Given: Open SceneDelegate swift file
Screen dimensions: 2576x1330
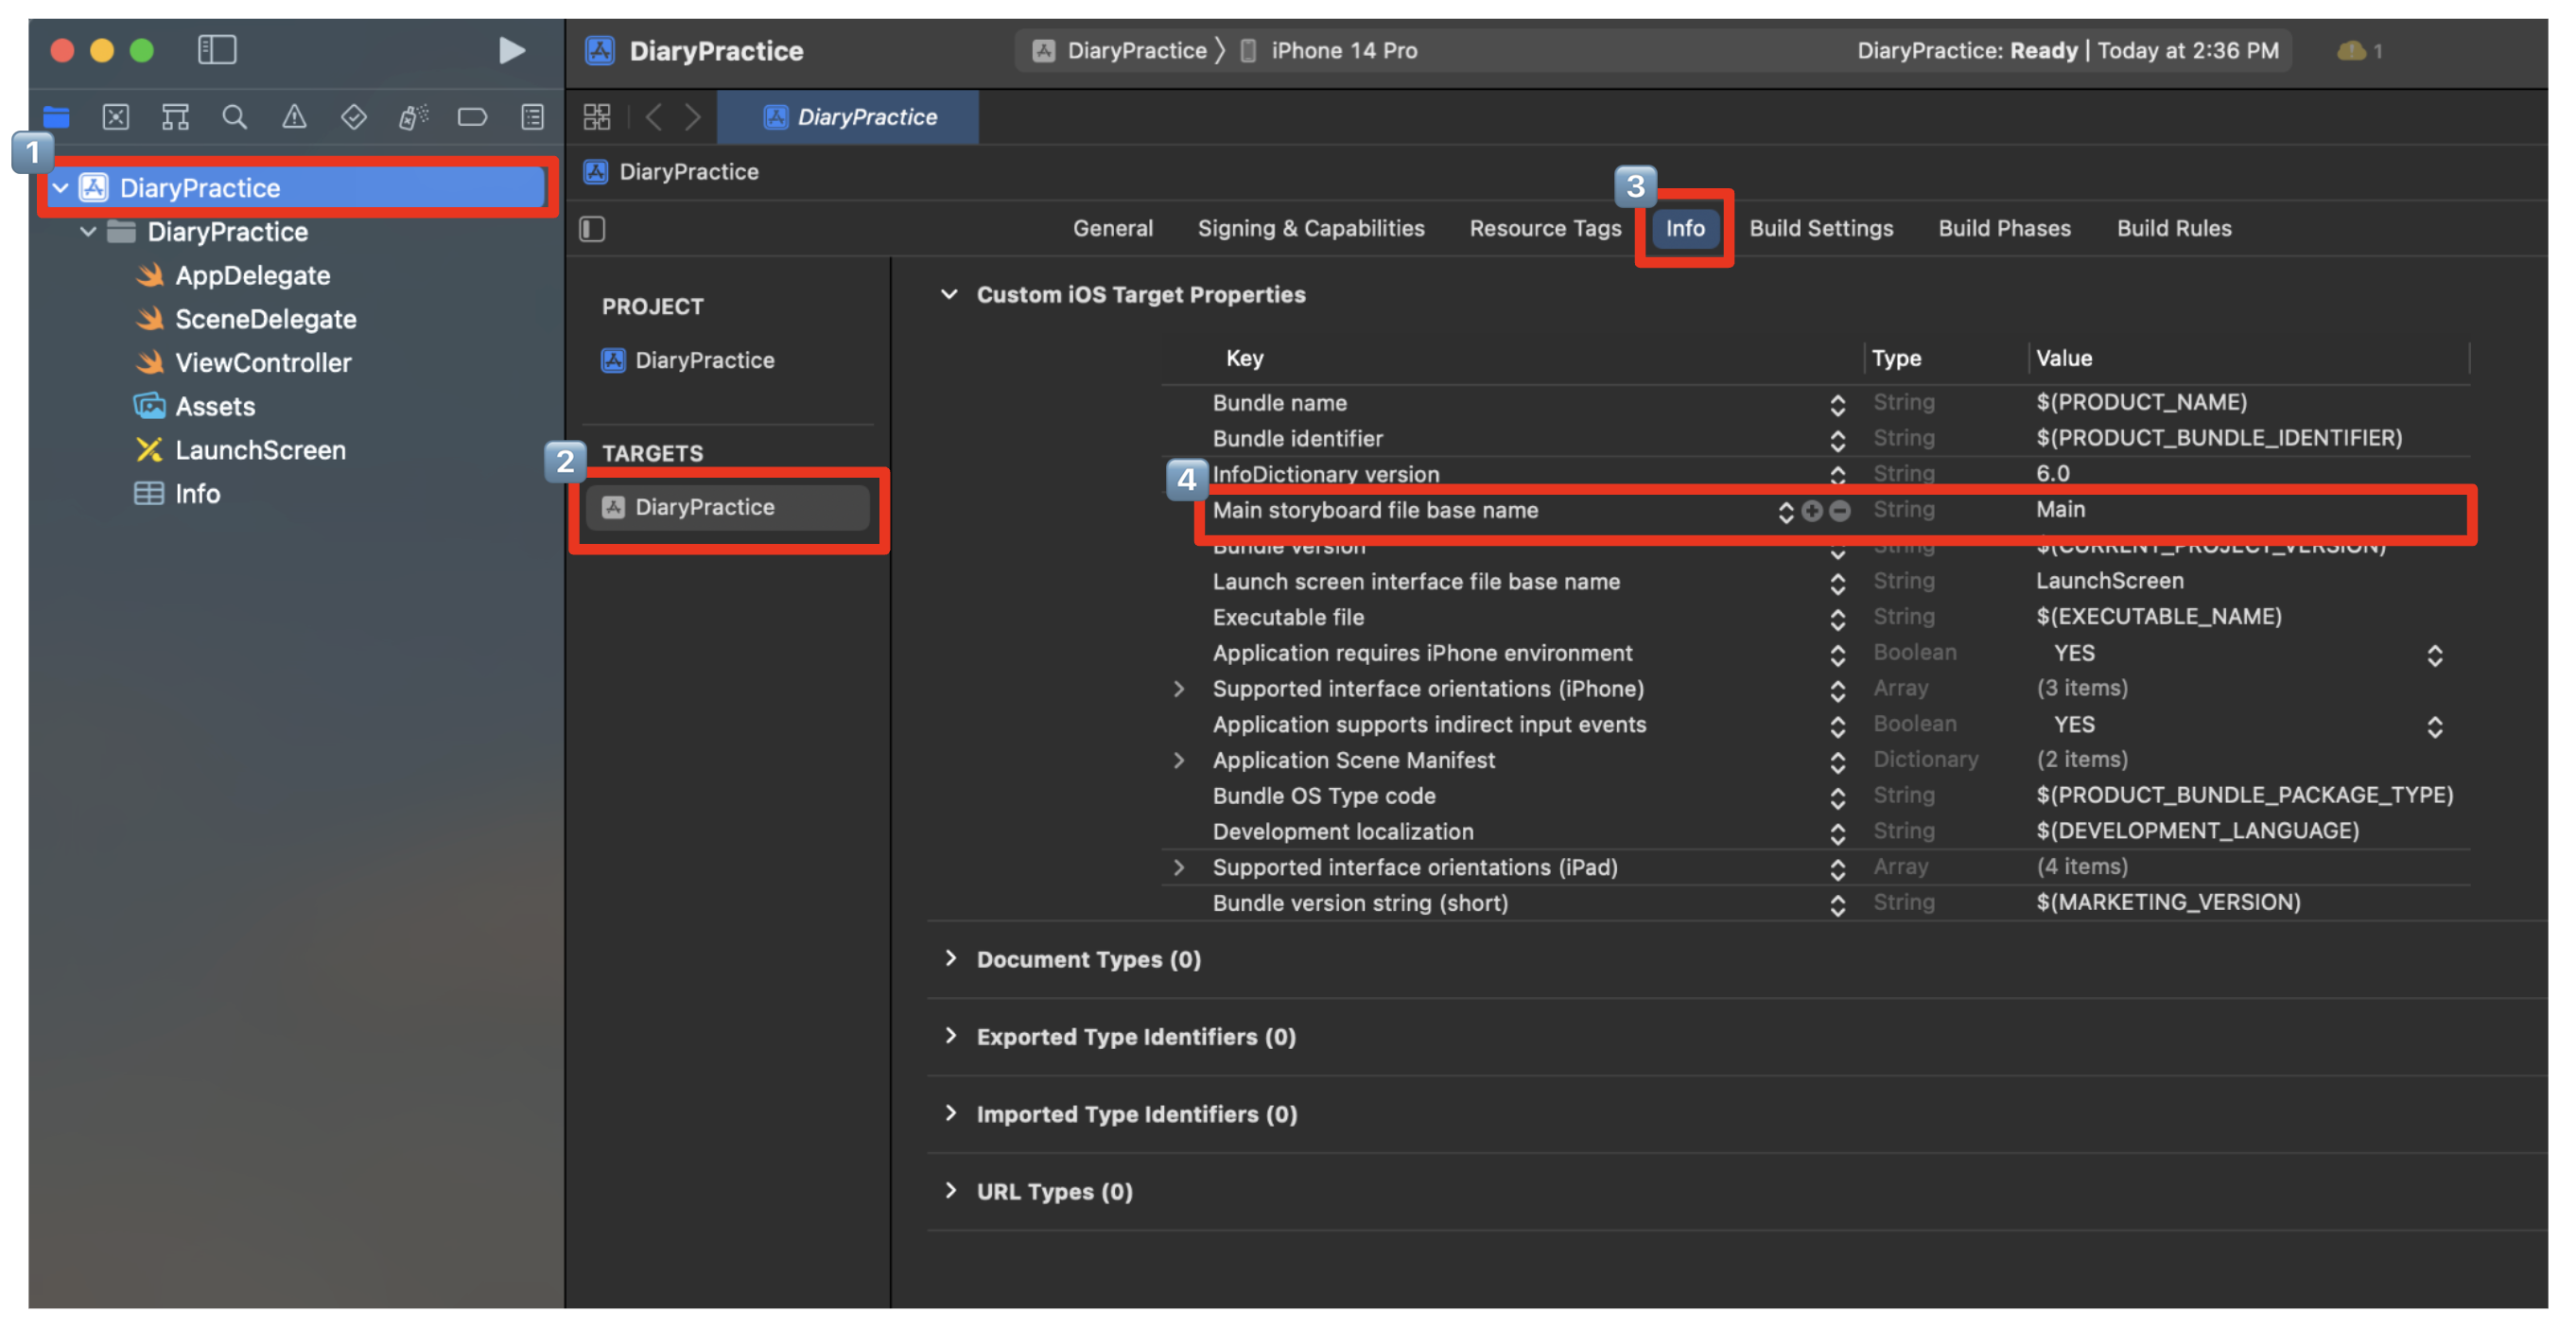Looking at the screenshot, I should (265, 319).
